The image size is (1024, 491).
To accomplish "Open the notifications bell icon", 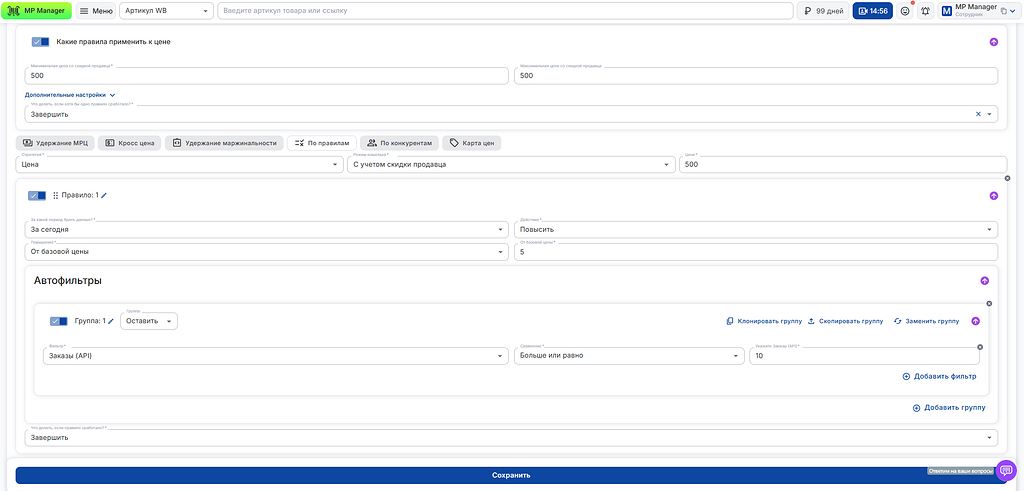I will point(925,11).
